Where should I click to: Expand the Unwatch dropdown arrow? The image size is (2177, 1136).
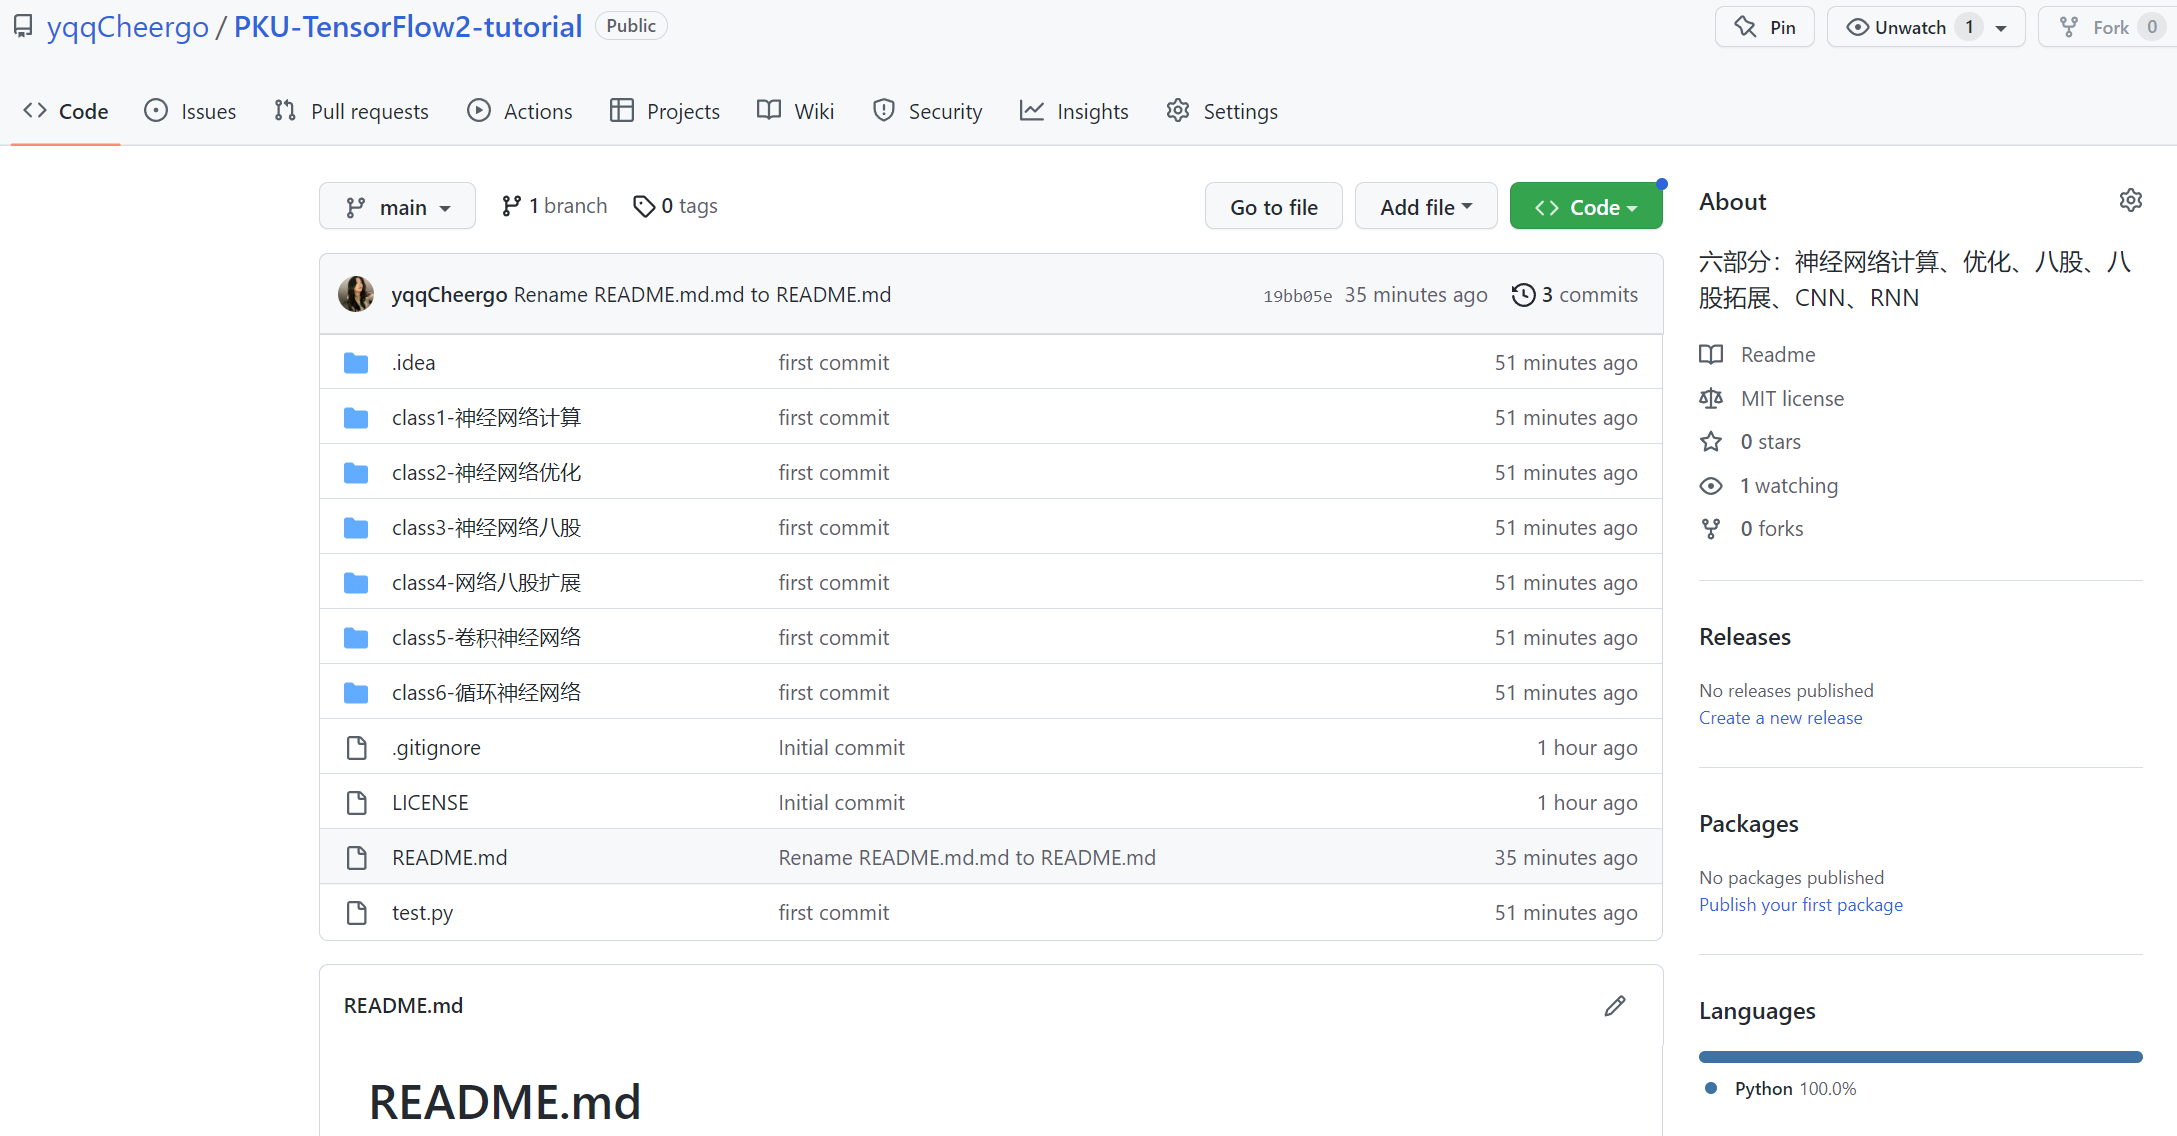[2001, 28]
